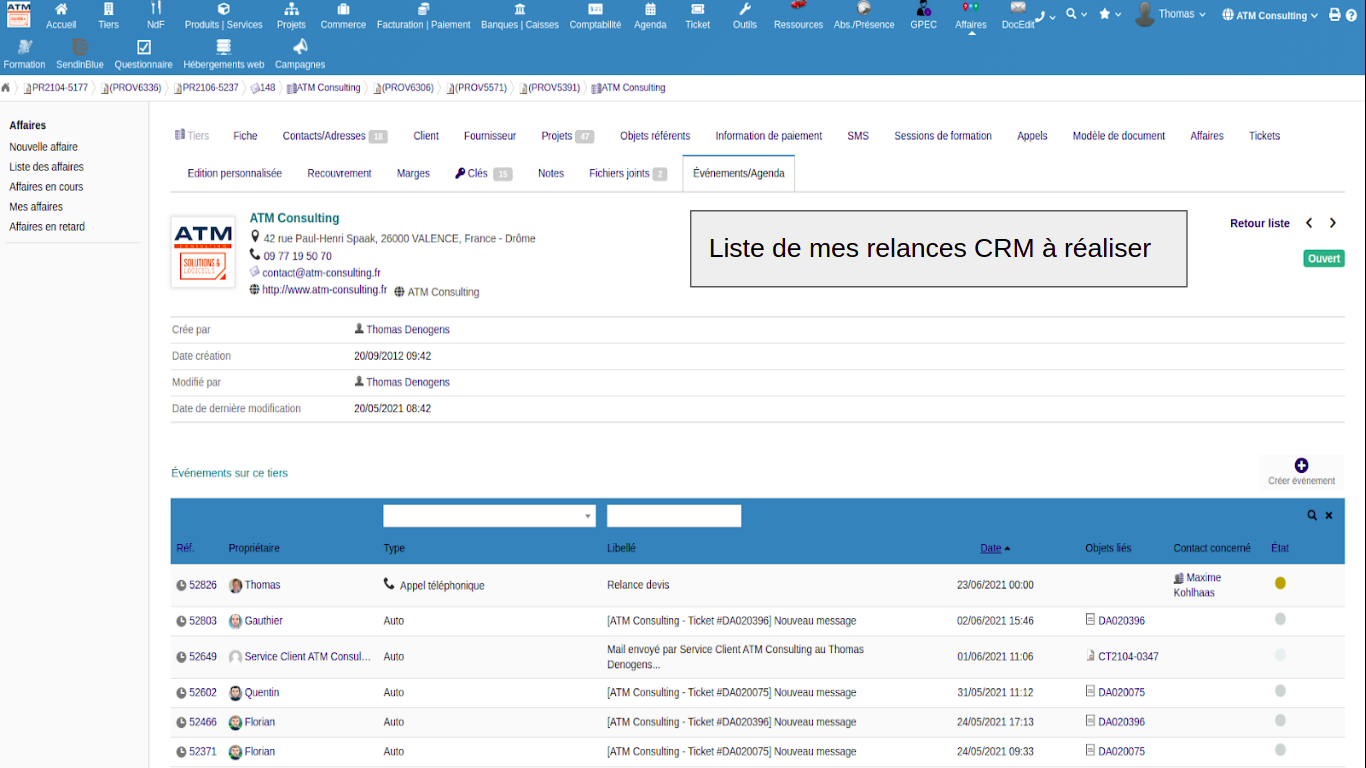Open the Facturation | Paiement icon

click(424, 9)
